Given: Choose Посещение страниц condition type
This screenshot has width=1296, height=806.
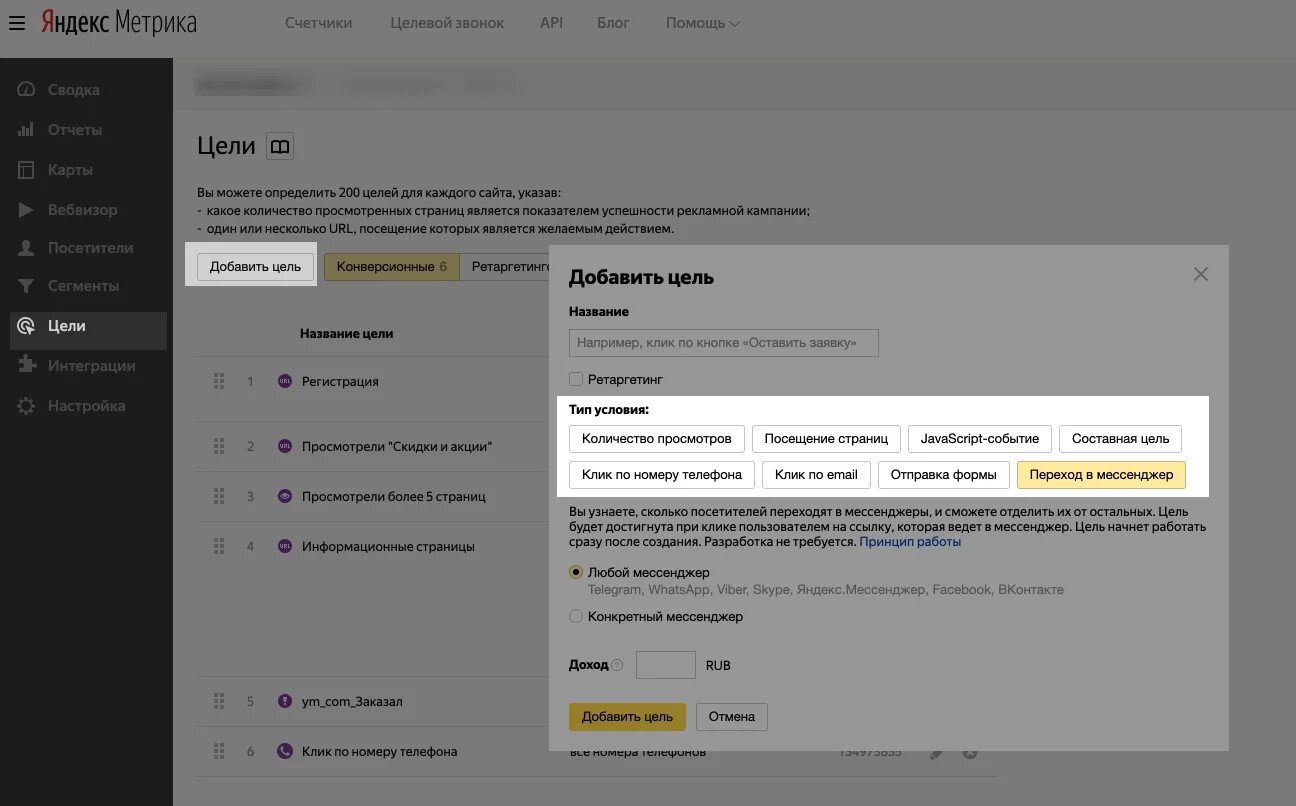Looking at the screenshot, I should [826, 439].
